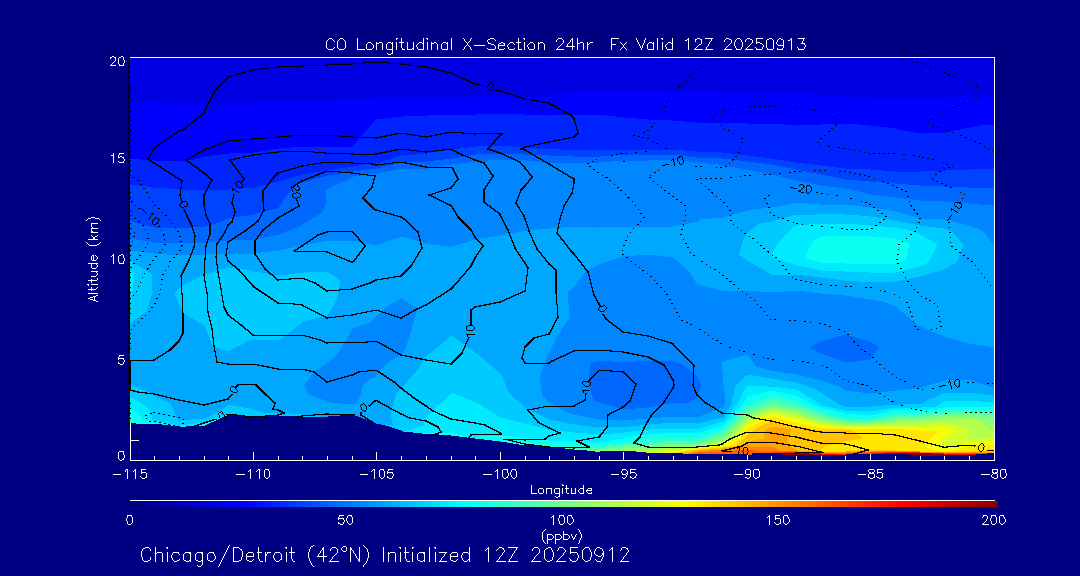Select the '(ppbv)' units label under colorbar
The width and height of the screenshot is (1080, 576).
click(561, 535)
